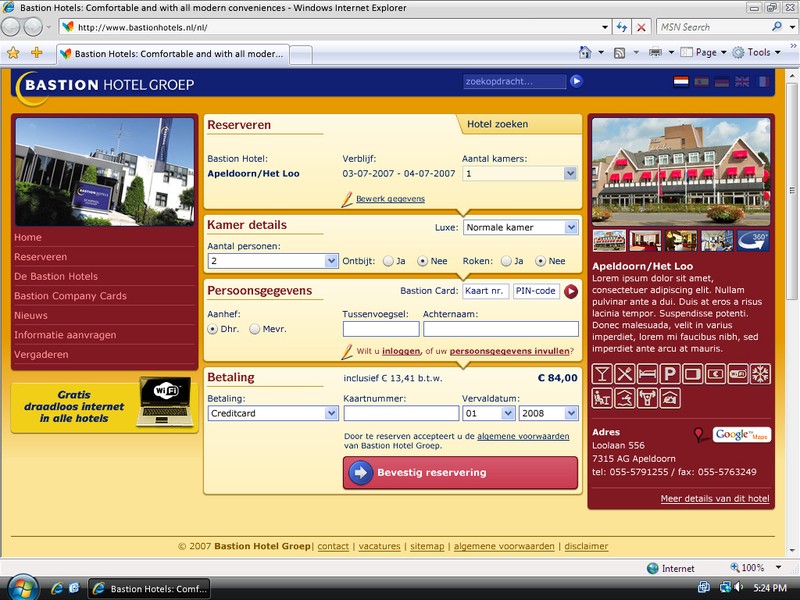Click the parking facility icon
This screenshot has height=600, width=800.
(669, 374)
